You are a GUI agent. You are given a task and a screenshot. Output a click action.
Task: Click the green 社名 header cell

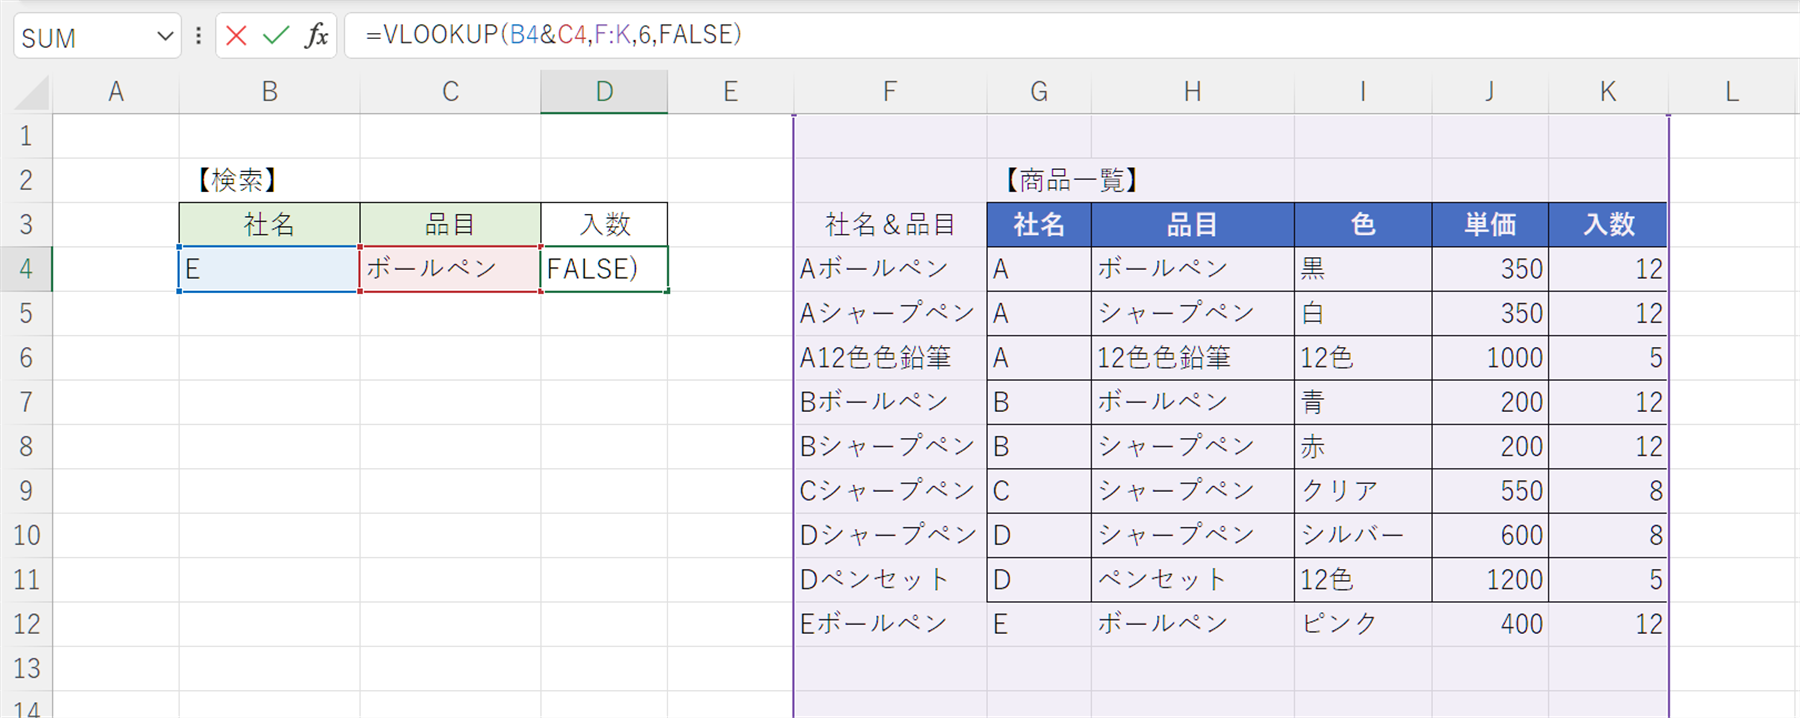[x=269, y=224]
